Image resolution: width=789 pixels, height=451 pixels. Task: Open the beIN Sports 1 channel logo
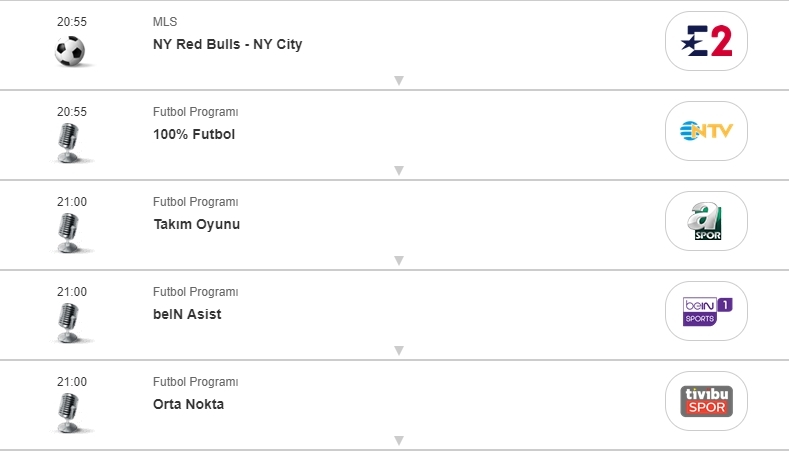(x=706, y=311)
